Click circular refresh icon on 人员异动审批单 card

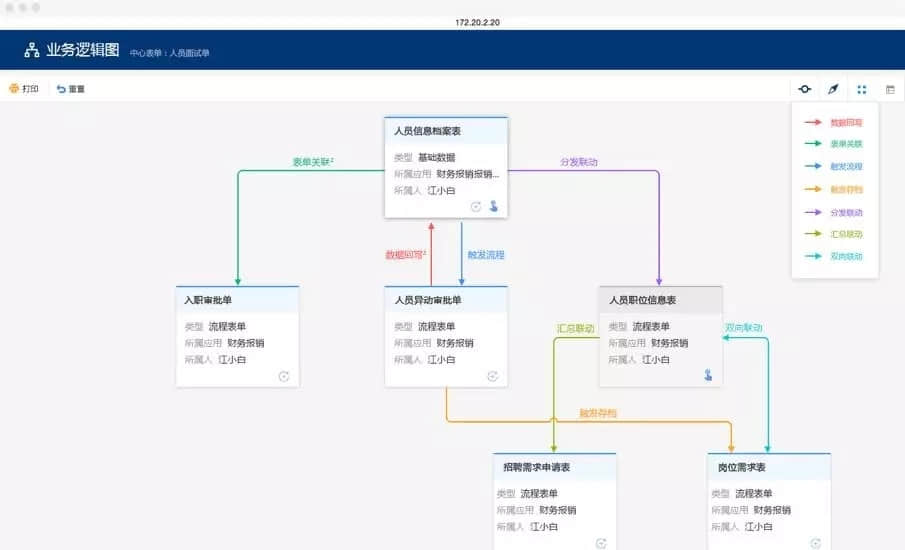492,376
